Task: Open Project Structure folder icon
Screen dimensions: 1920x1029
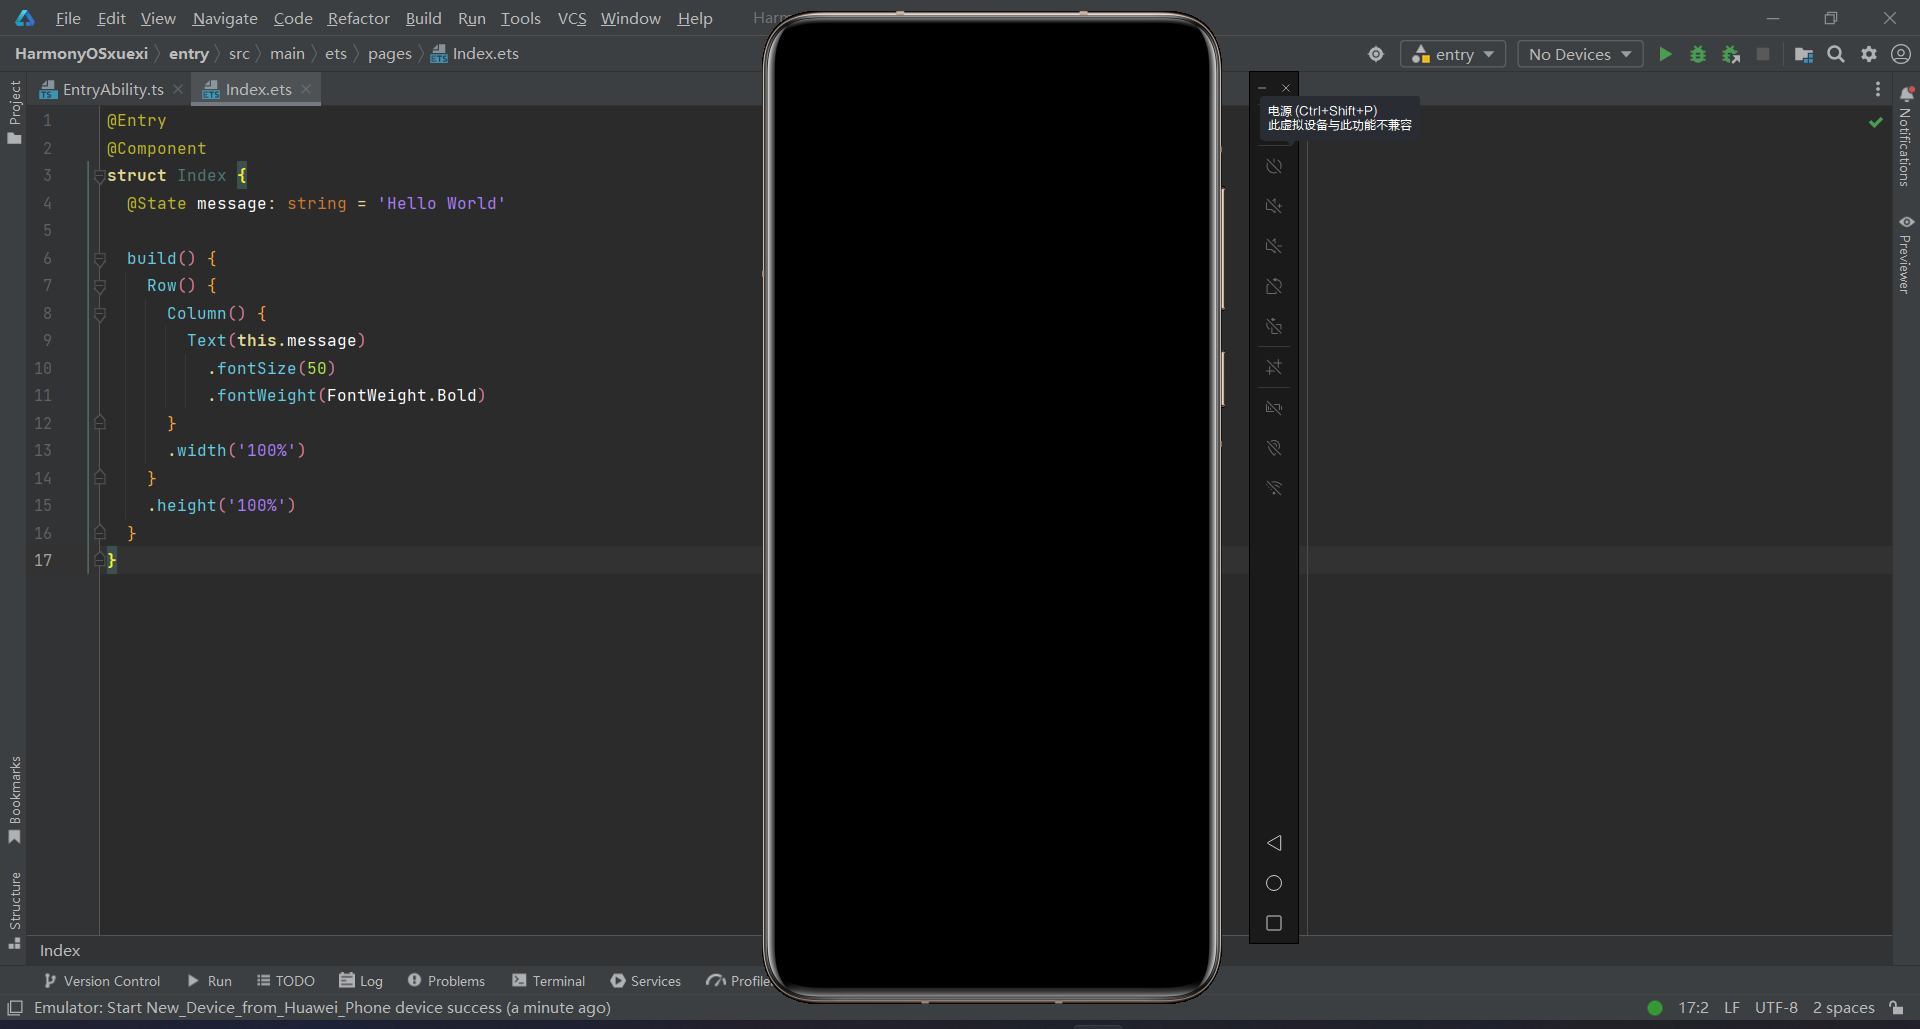Action: pyautogui.click(x=1804, y=54)
